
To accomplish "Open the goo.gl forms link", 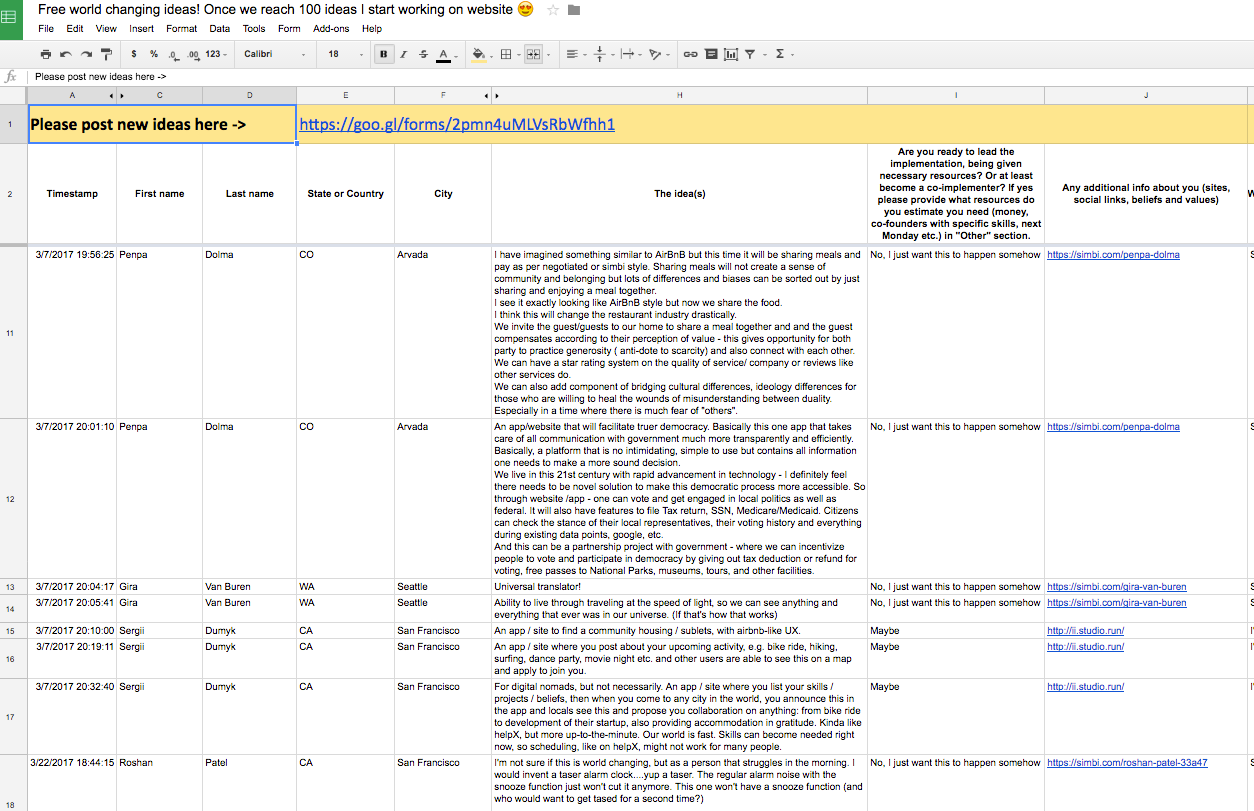I will coord(457,125).
